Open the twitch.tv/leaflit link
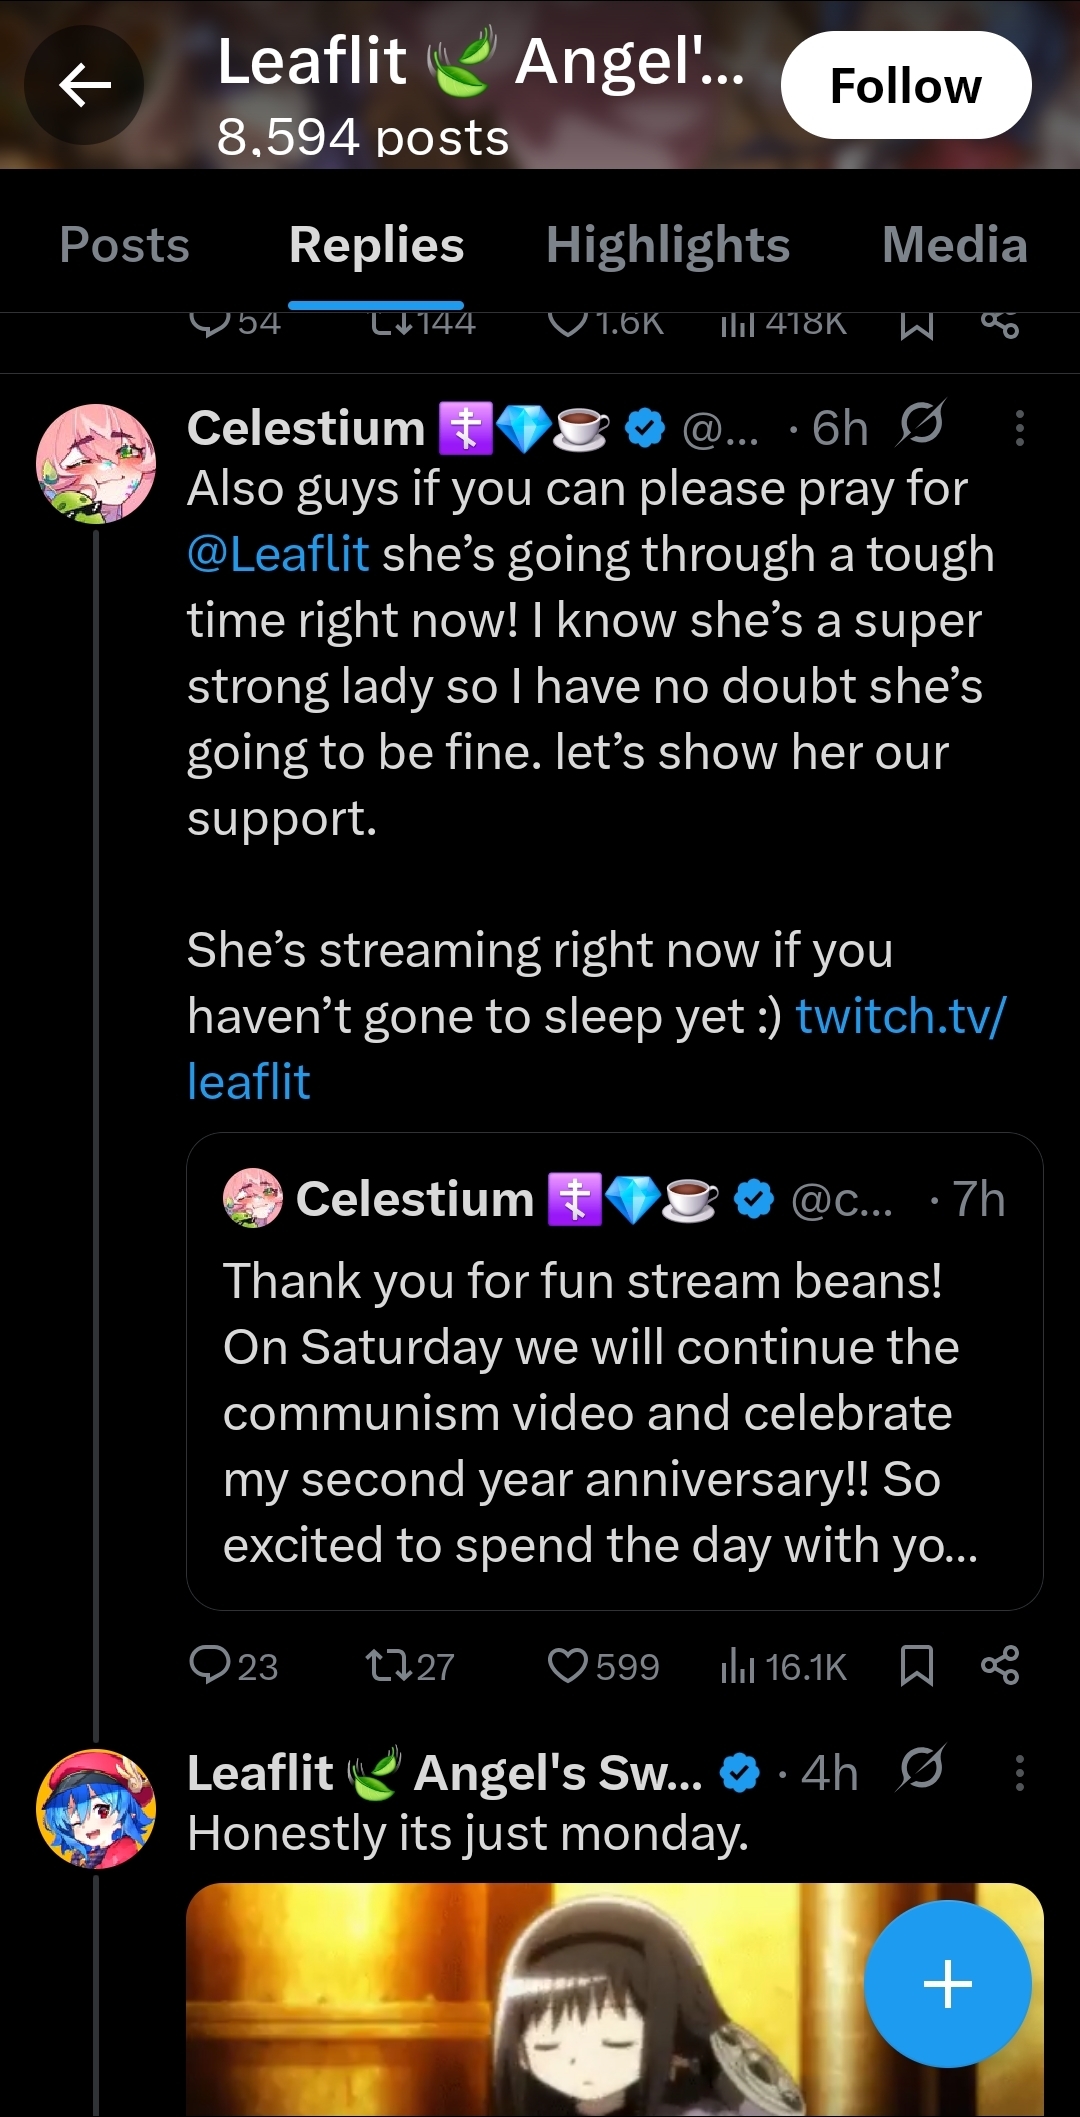This screenshot has width=1080, height=2117. (x=596, y=1049)
